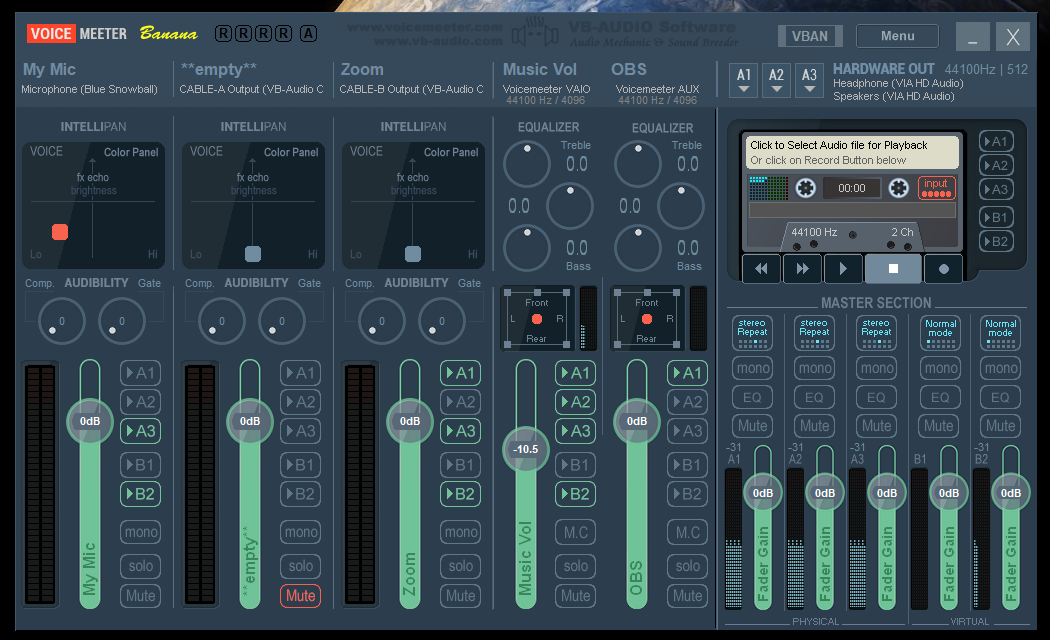Toggle B2 routing on My Mic strip
Viewport: 1050px width, 640px height.
pos(141,493)
